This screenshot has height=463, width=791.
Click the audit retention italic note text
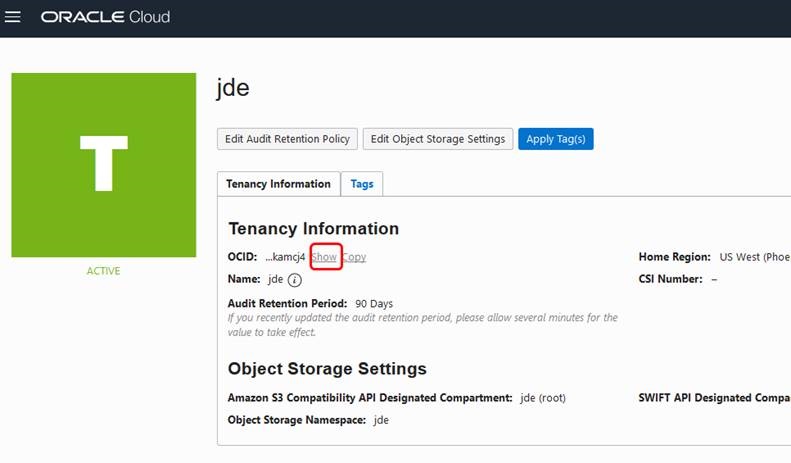coord(423,325)
